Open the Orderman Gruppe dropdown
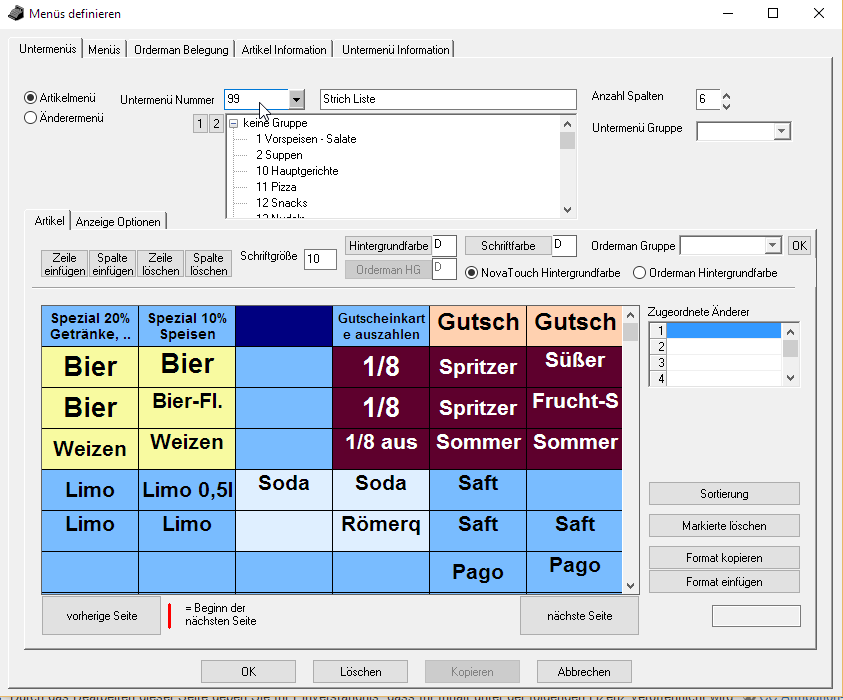 tap(772, 246)
